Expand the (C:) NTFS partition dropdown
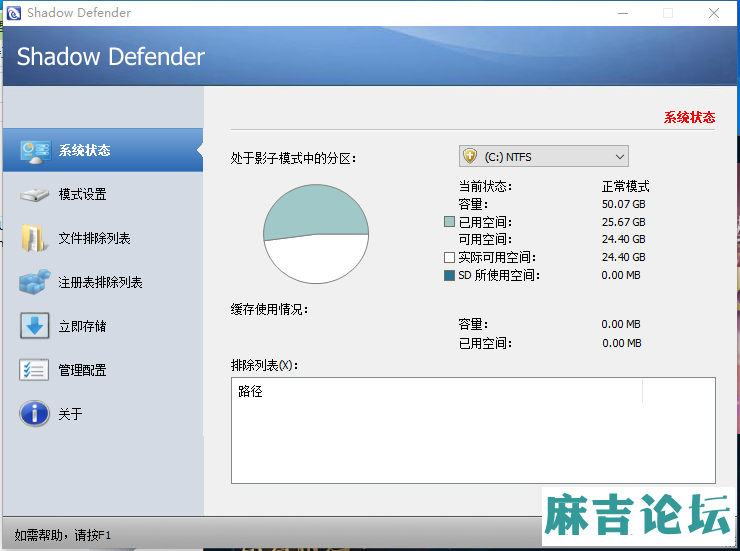Image resolution: width=740 pixels, height=551 pixels. (544, 156)
